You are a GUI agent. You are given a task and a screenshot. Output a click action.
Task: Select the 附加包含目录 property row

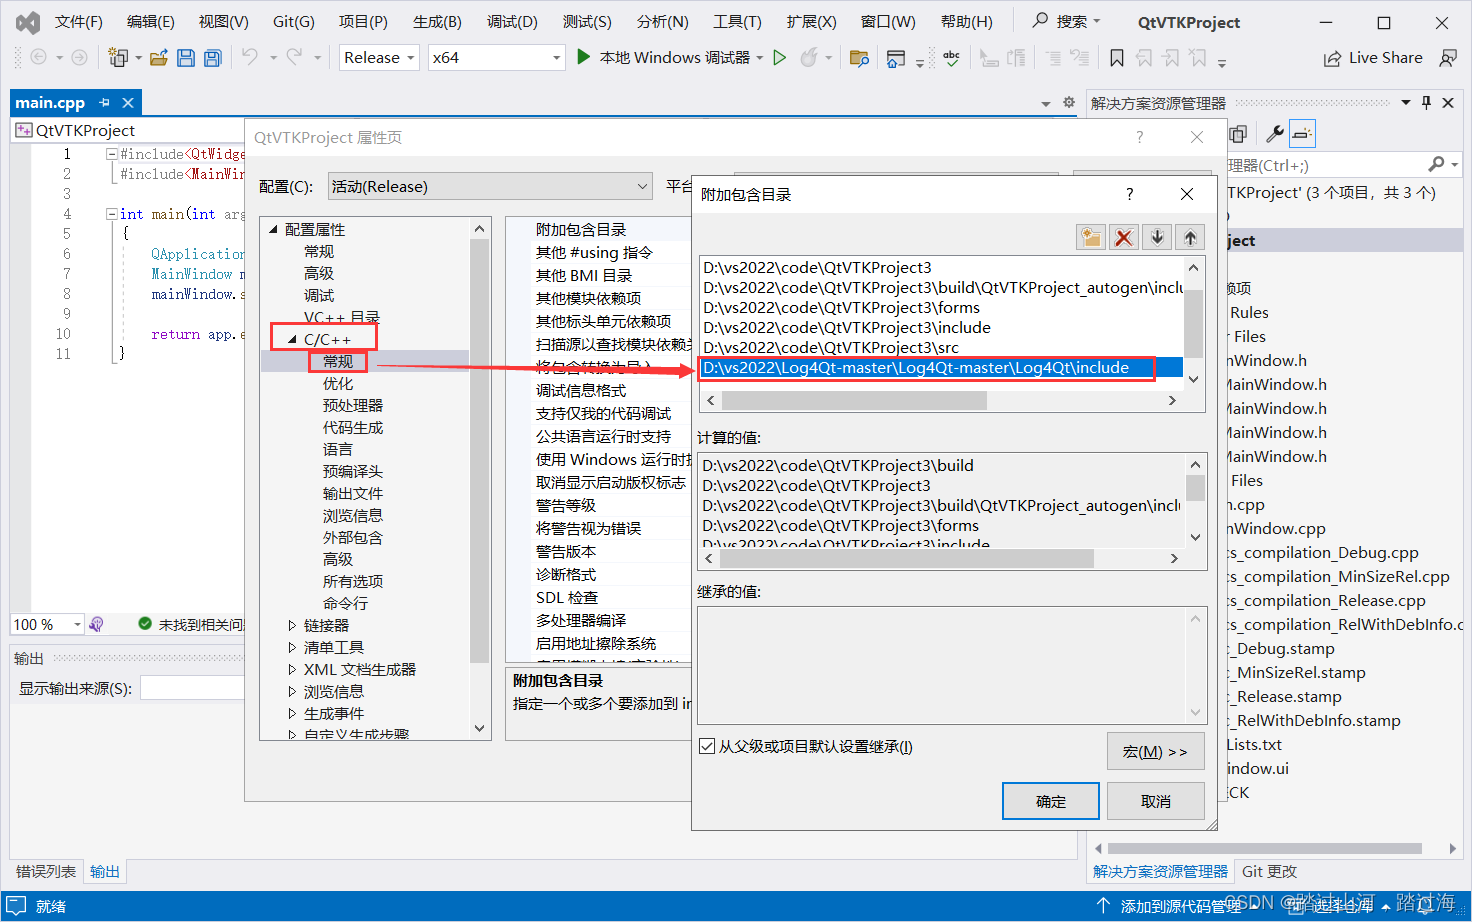[x=600, y=229]
